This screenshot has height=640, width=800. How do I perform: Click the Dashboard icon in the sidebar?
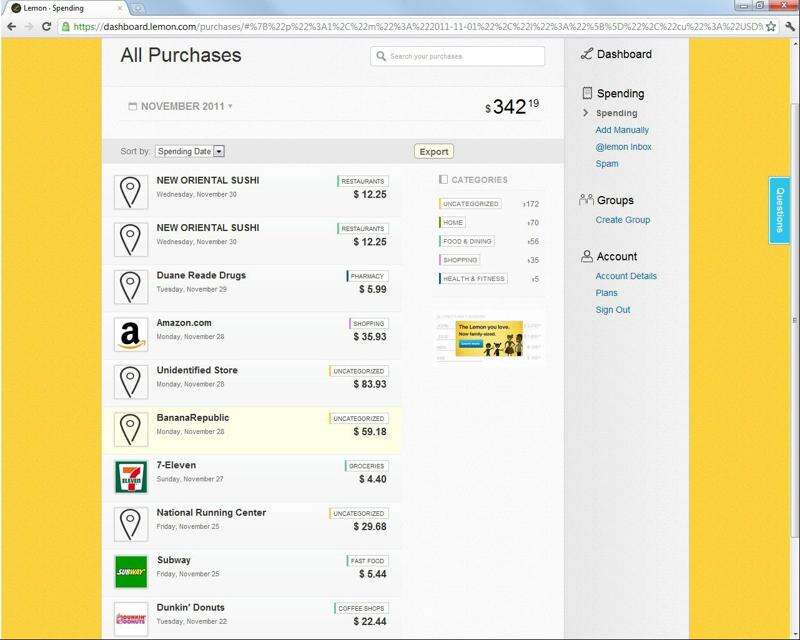[587, 54]
